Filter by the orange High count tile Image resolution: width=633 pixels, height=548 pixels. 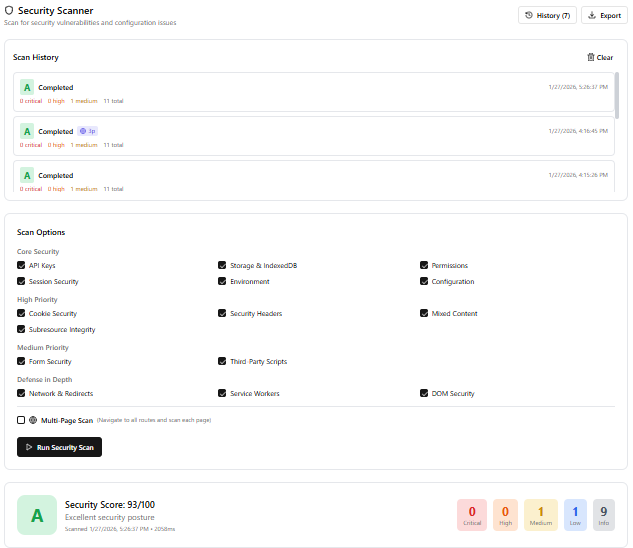coord(505,515)
